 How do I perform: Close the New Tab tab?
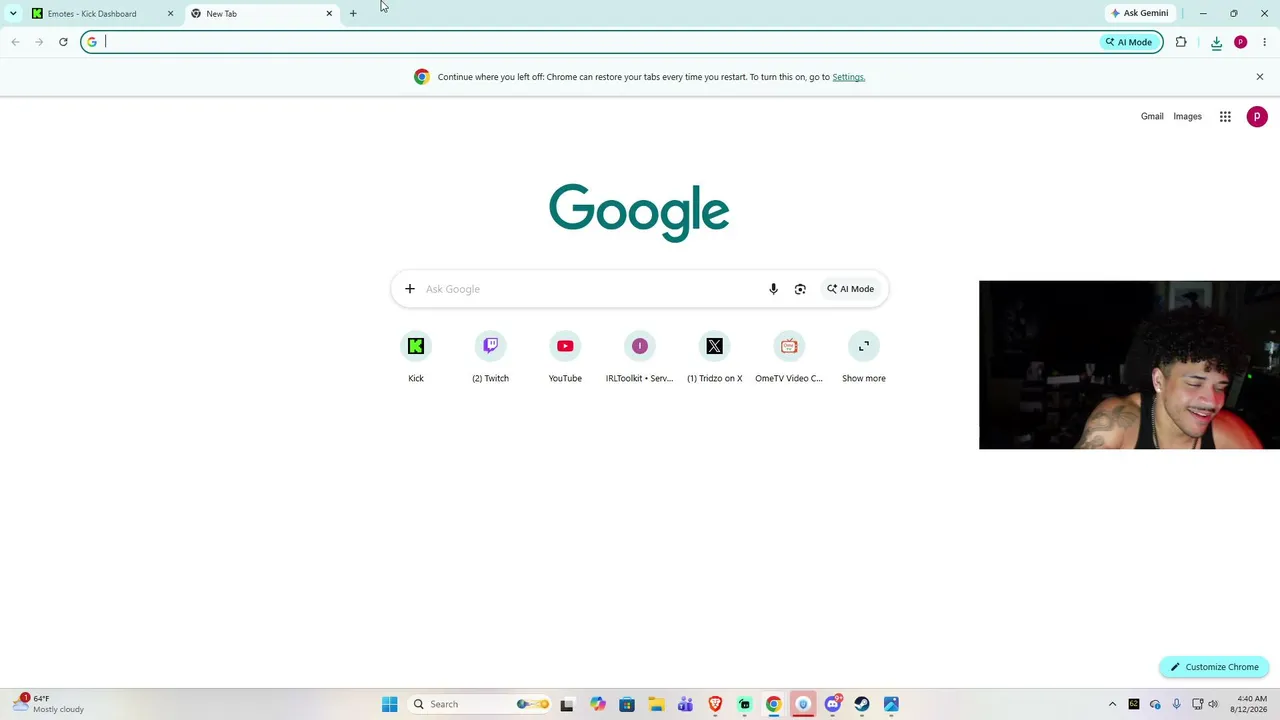(329, 14)
